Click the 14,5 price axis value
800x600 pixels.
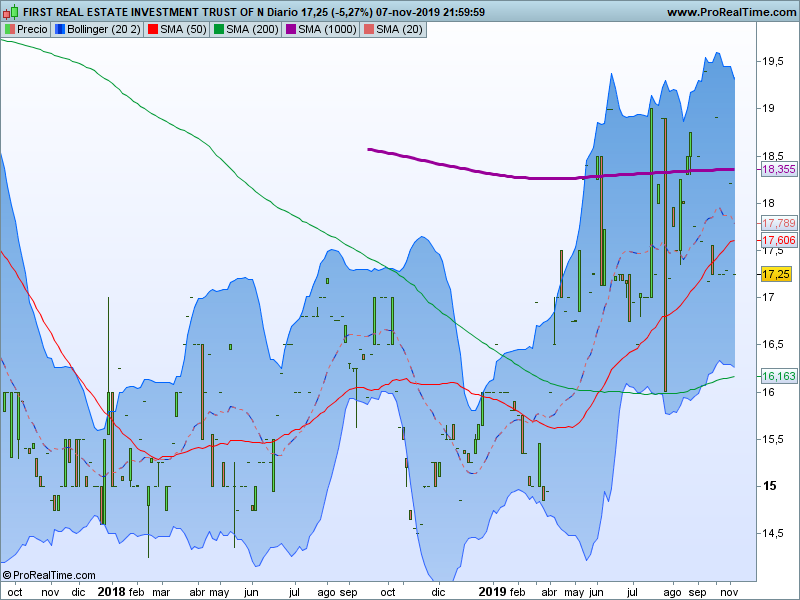pos(773,533)
